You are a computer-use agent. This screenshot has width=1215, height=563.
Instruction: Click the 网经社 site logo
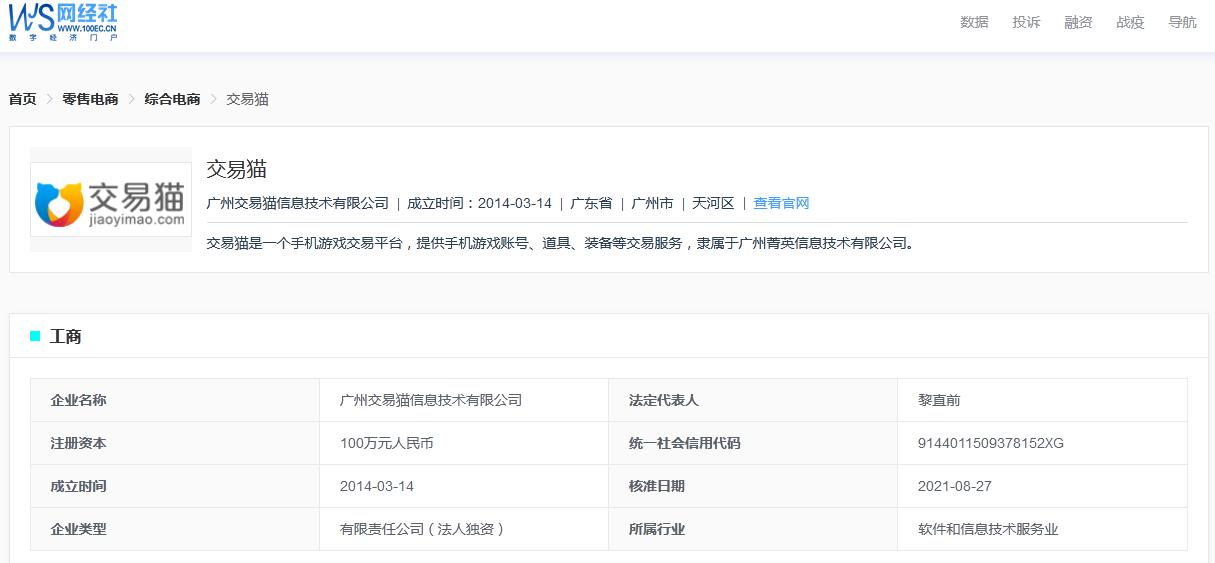[x=64, y=22]
